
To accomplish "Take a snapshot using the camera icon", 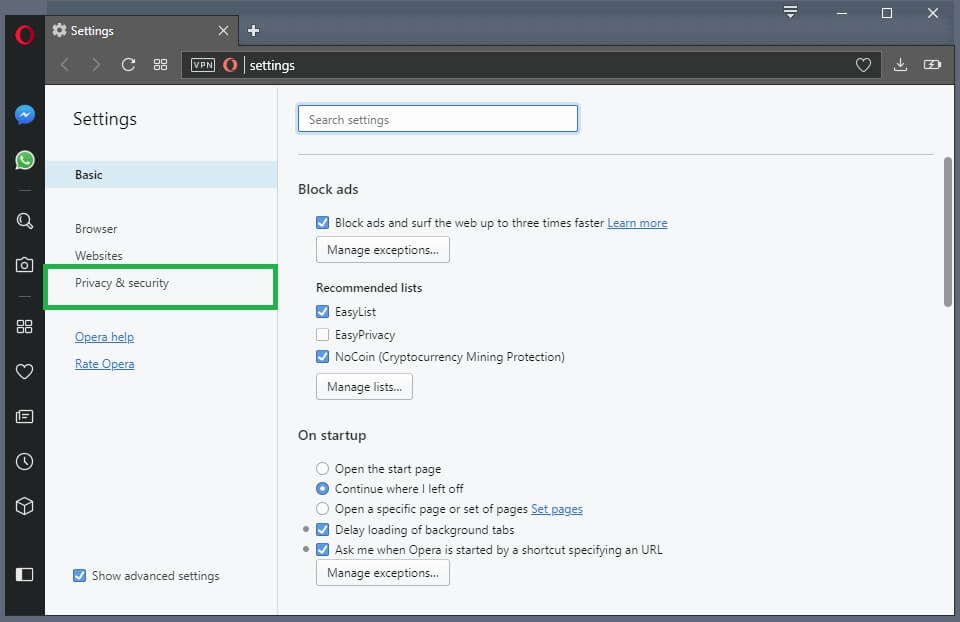I will coord(23,264).
